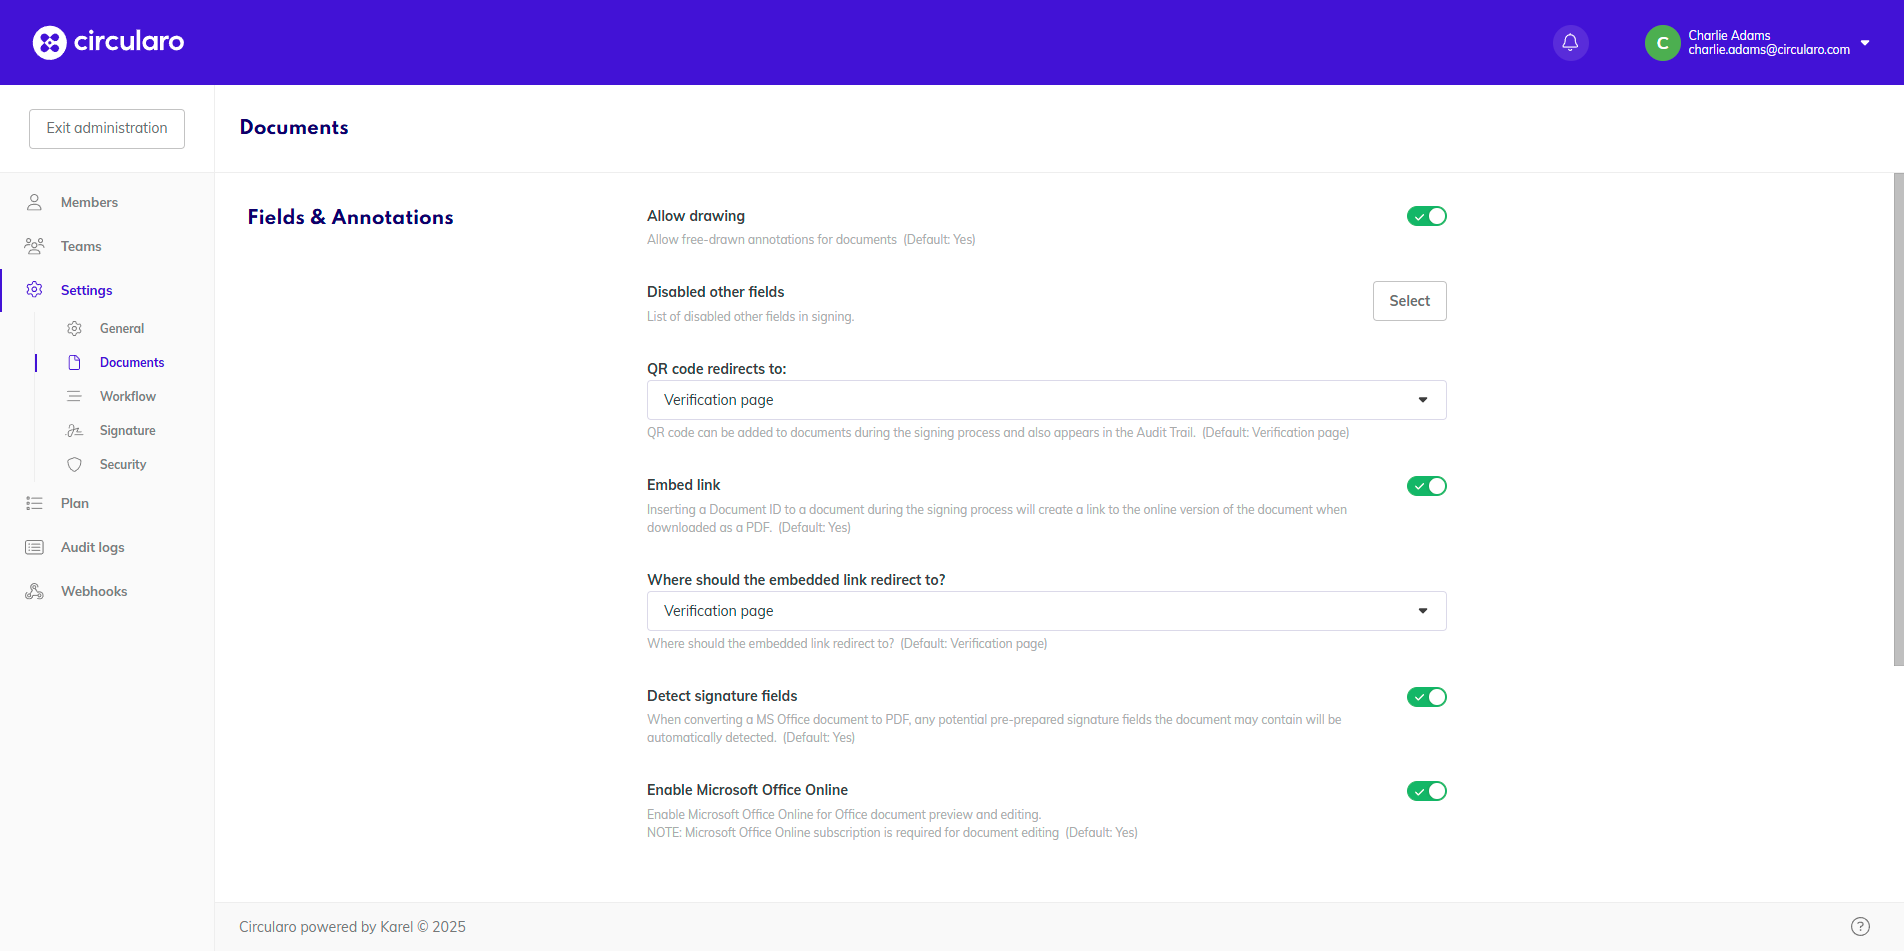Click the Security shield icon
1904x951 pixels.
74,464
